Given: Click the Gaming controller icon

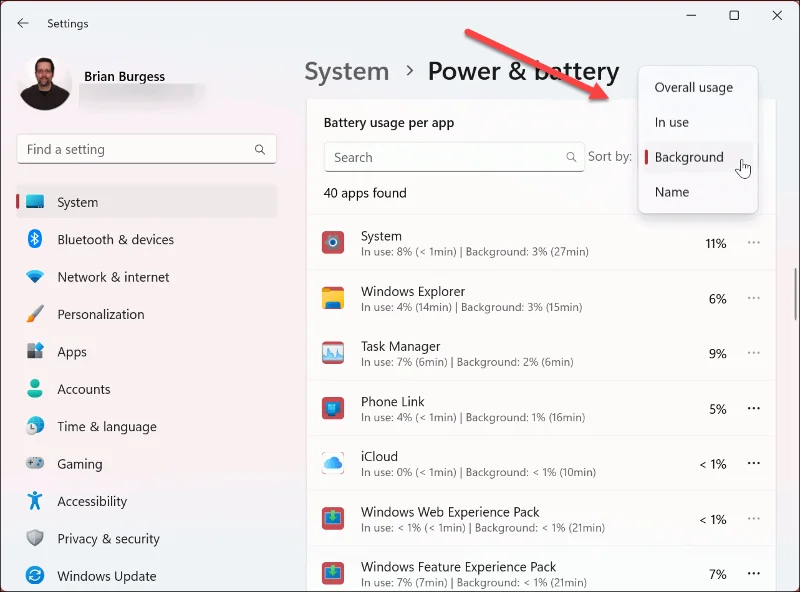Looking at the screenshot, I should pyautogui.click(x=35, y=463).
